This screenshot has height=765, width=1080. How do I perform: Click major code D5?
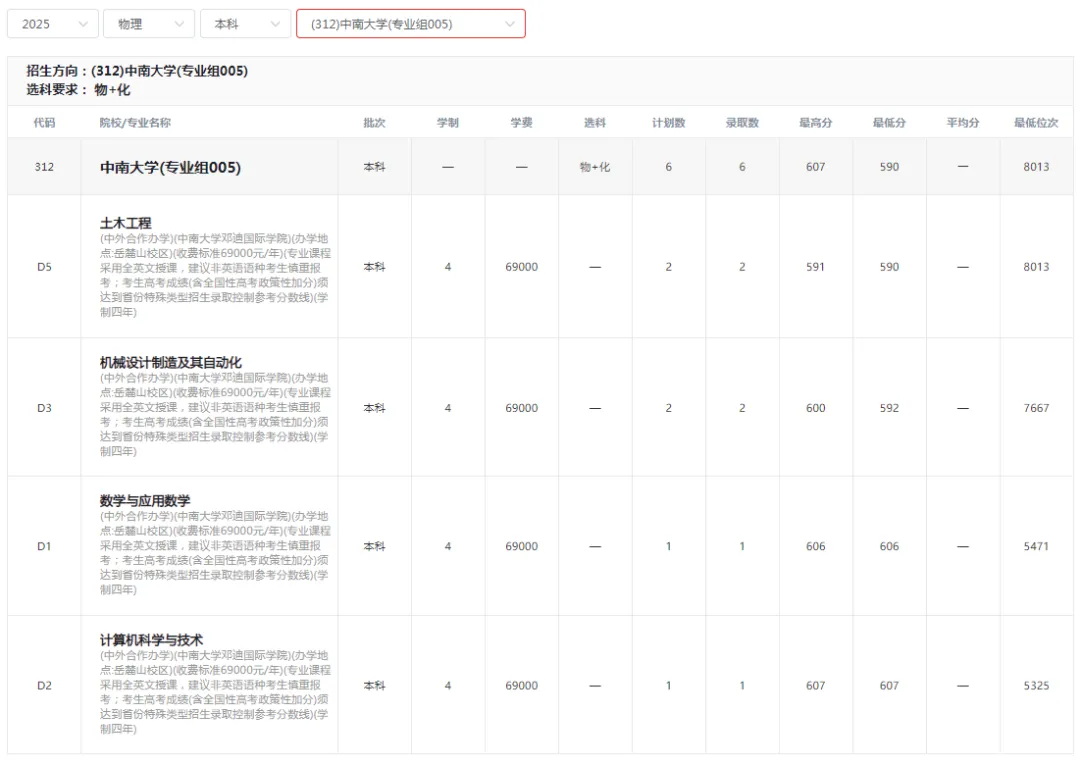tap(44, 266)
